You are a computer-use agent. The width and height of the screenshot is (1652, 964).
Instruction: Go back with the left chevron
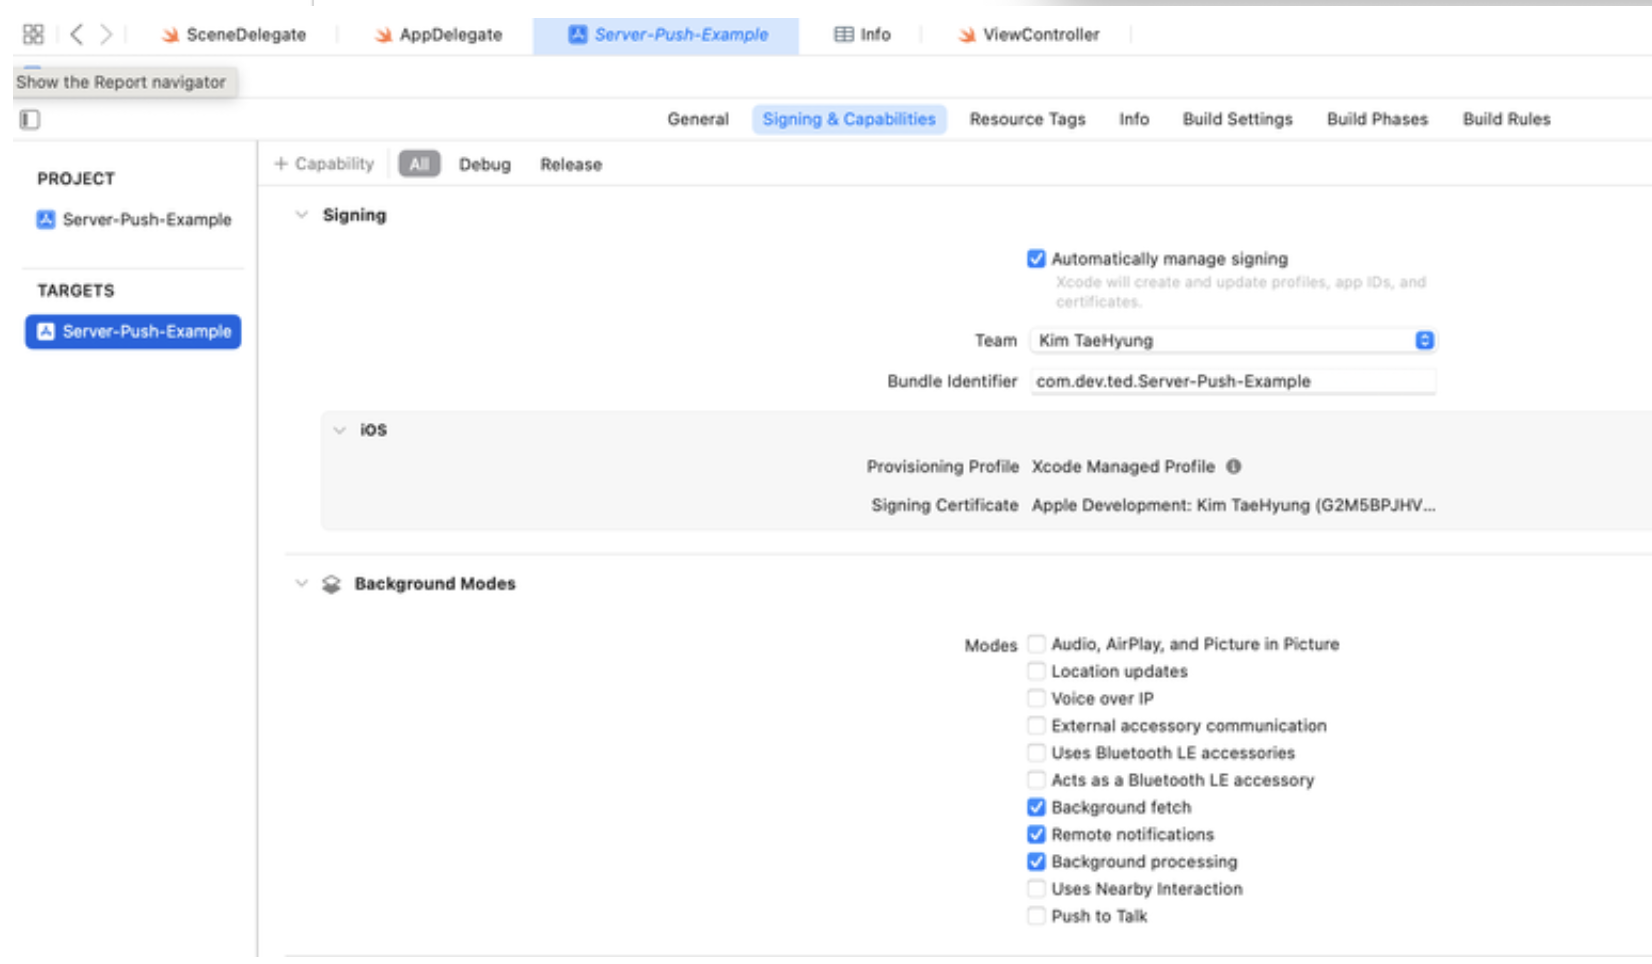click(x=76, y=35)
